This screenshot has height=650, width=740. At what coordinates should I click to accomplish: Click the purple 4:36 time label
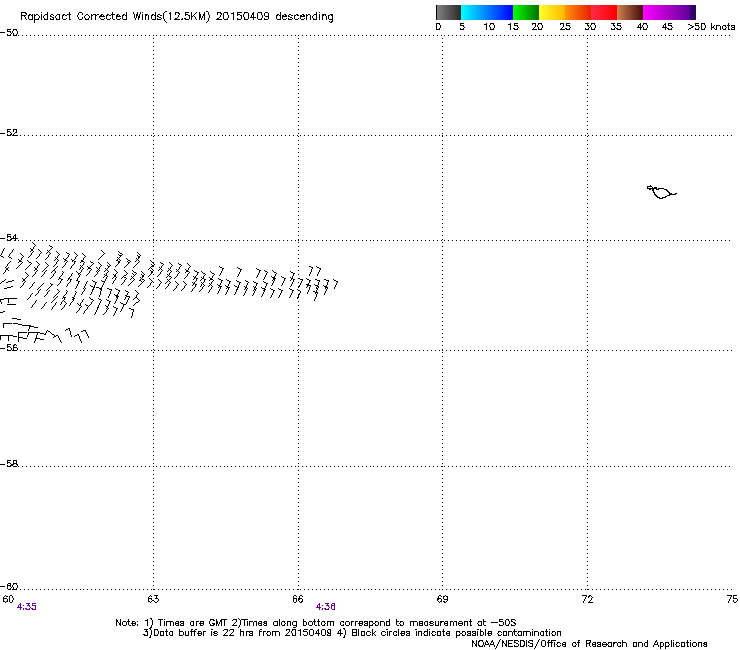(326, 607)
